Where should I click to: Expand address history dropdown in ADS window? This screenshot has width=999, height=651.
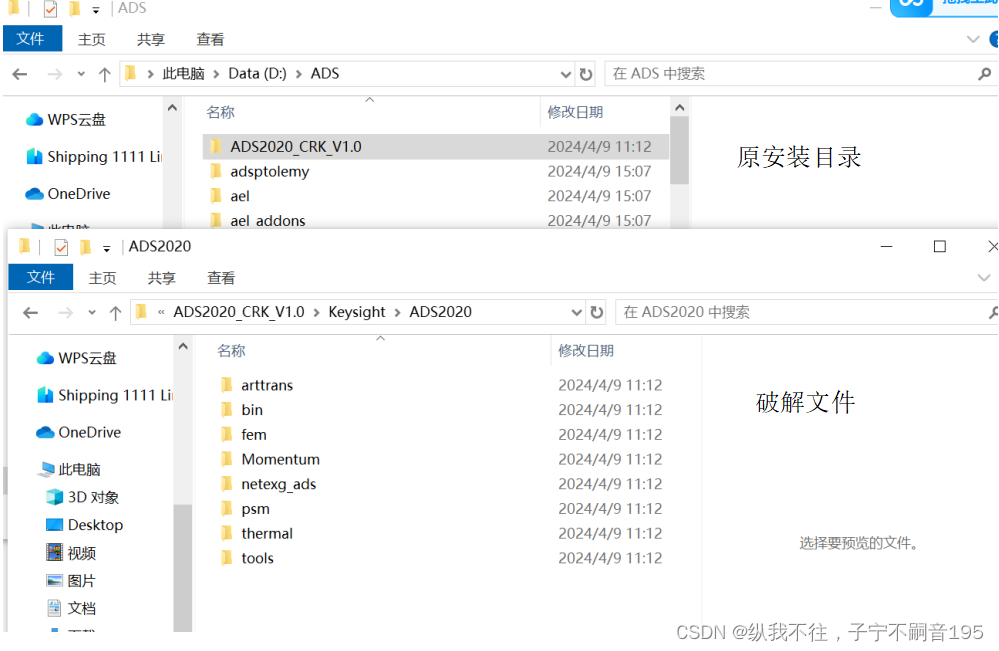click(565, 74)
